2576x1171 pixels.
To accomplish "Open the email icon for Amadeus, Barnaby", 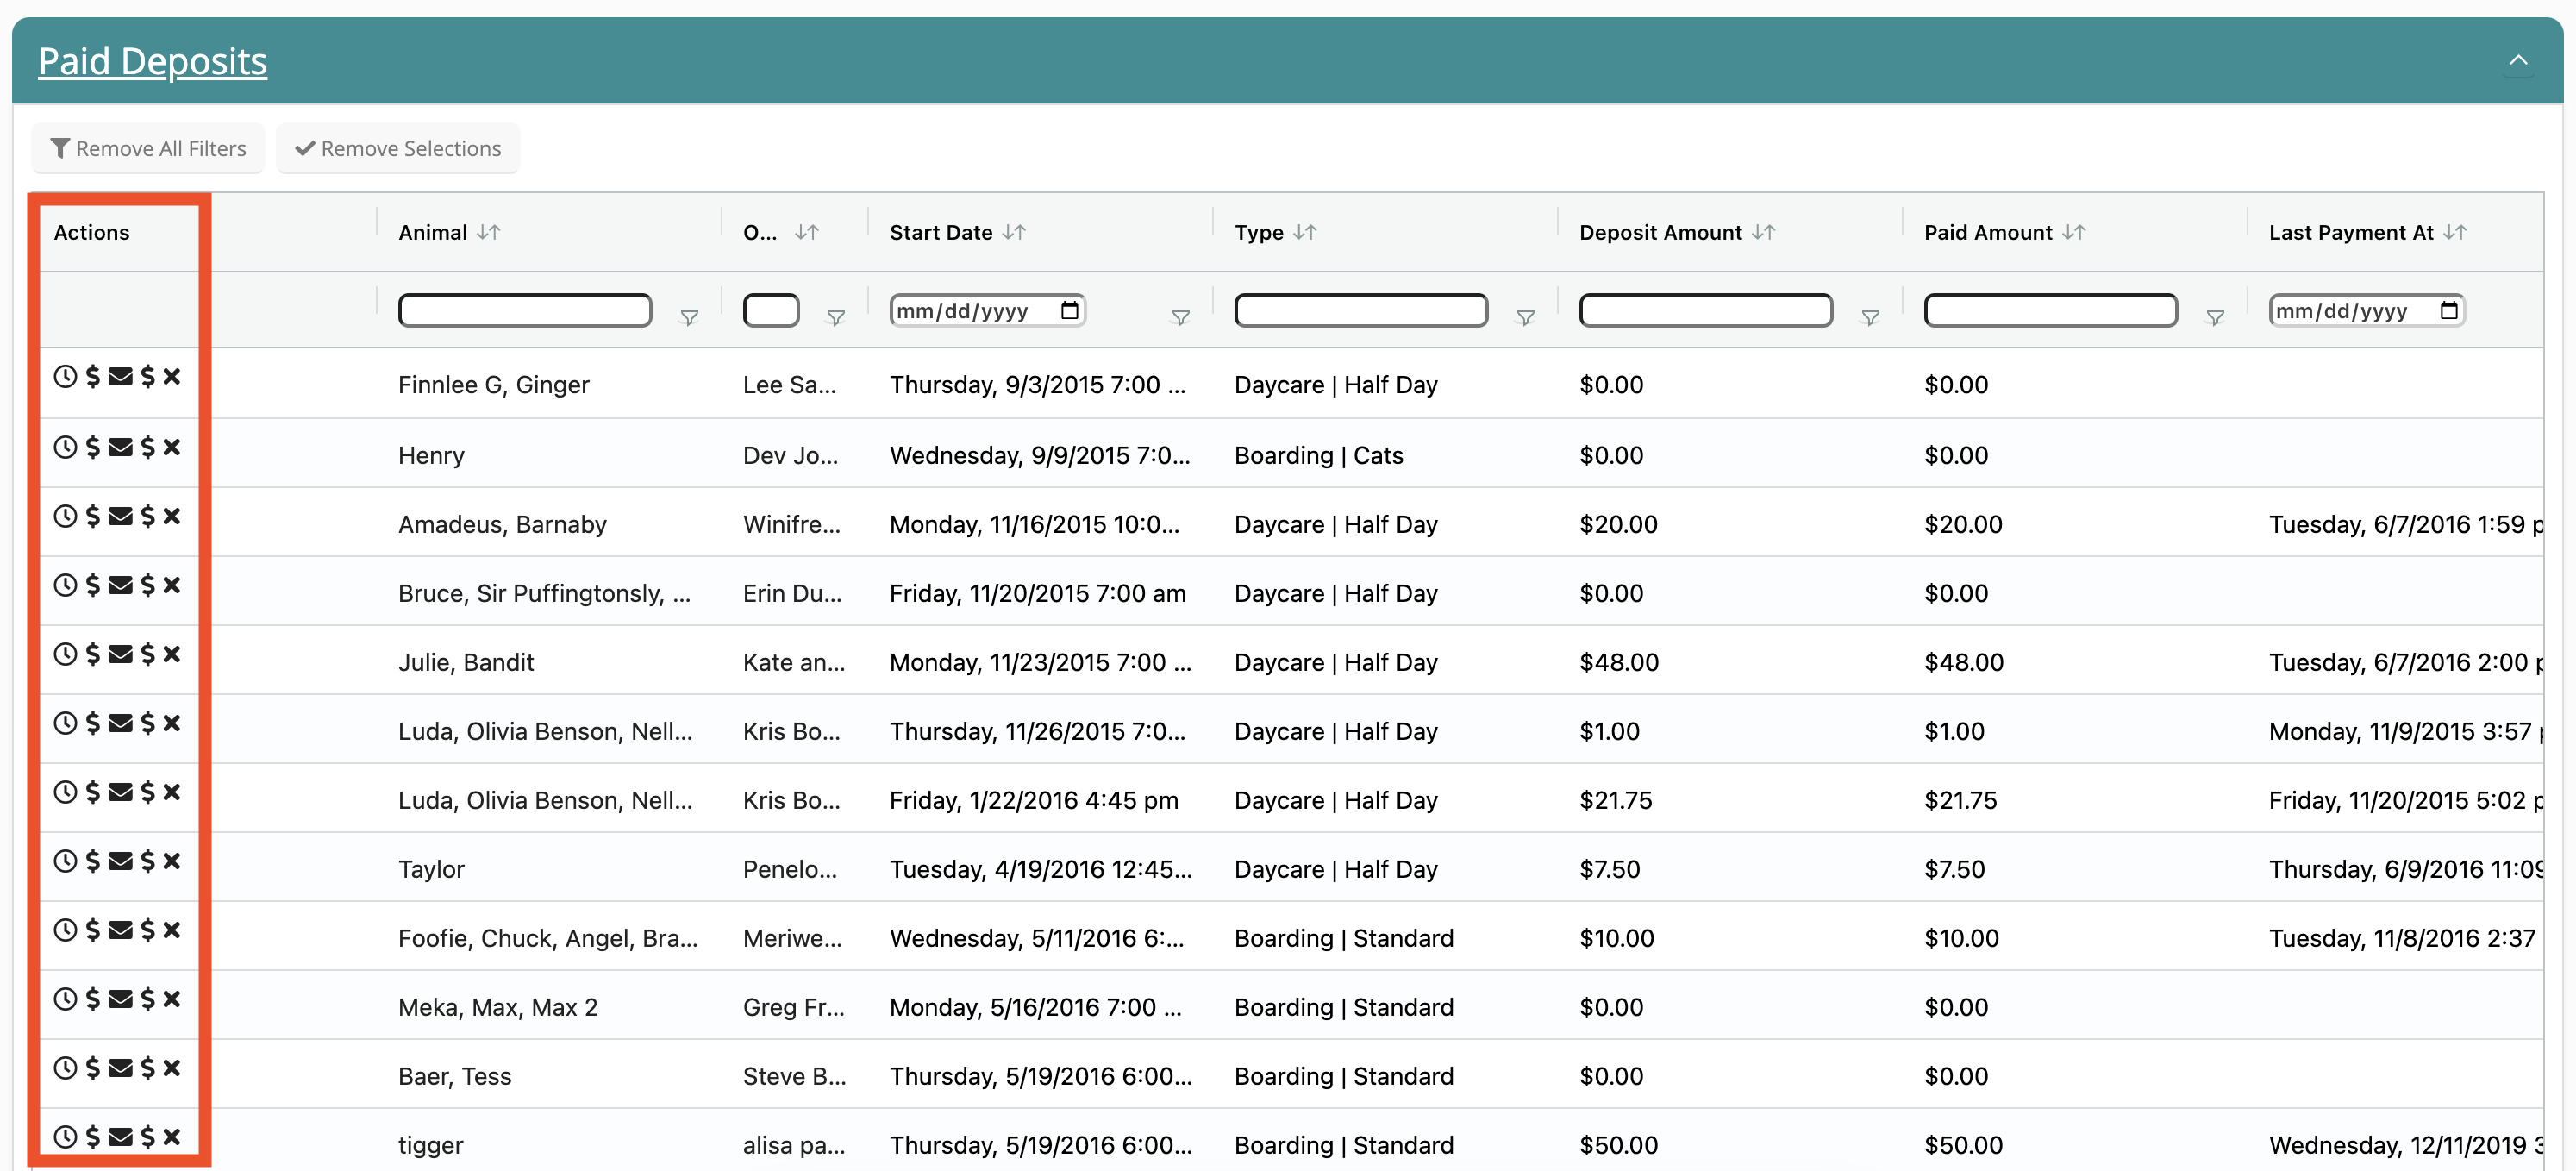I will 120,516.
